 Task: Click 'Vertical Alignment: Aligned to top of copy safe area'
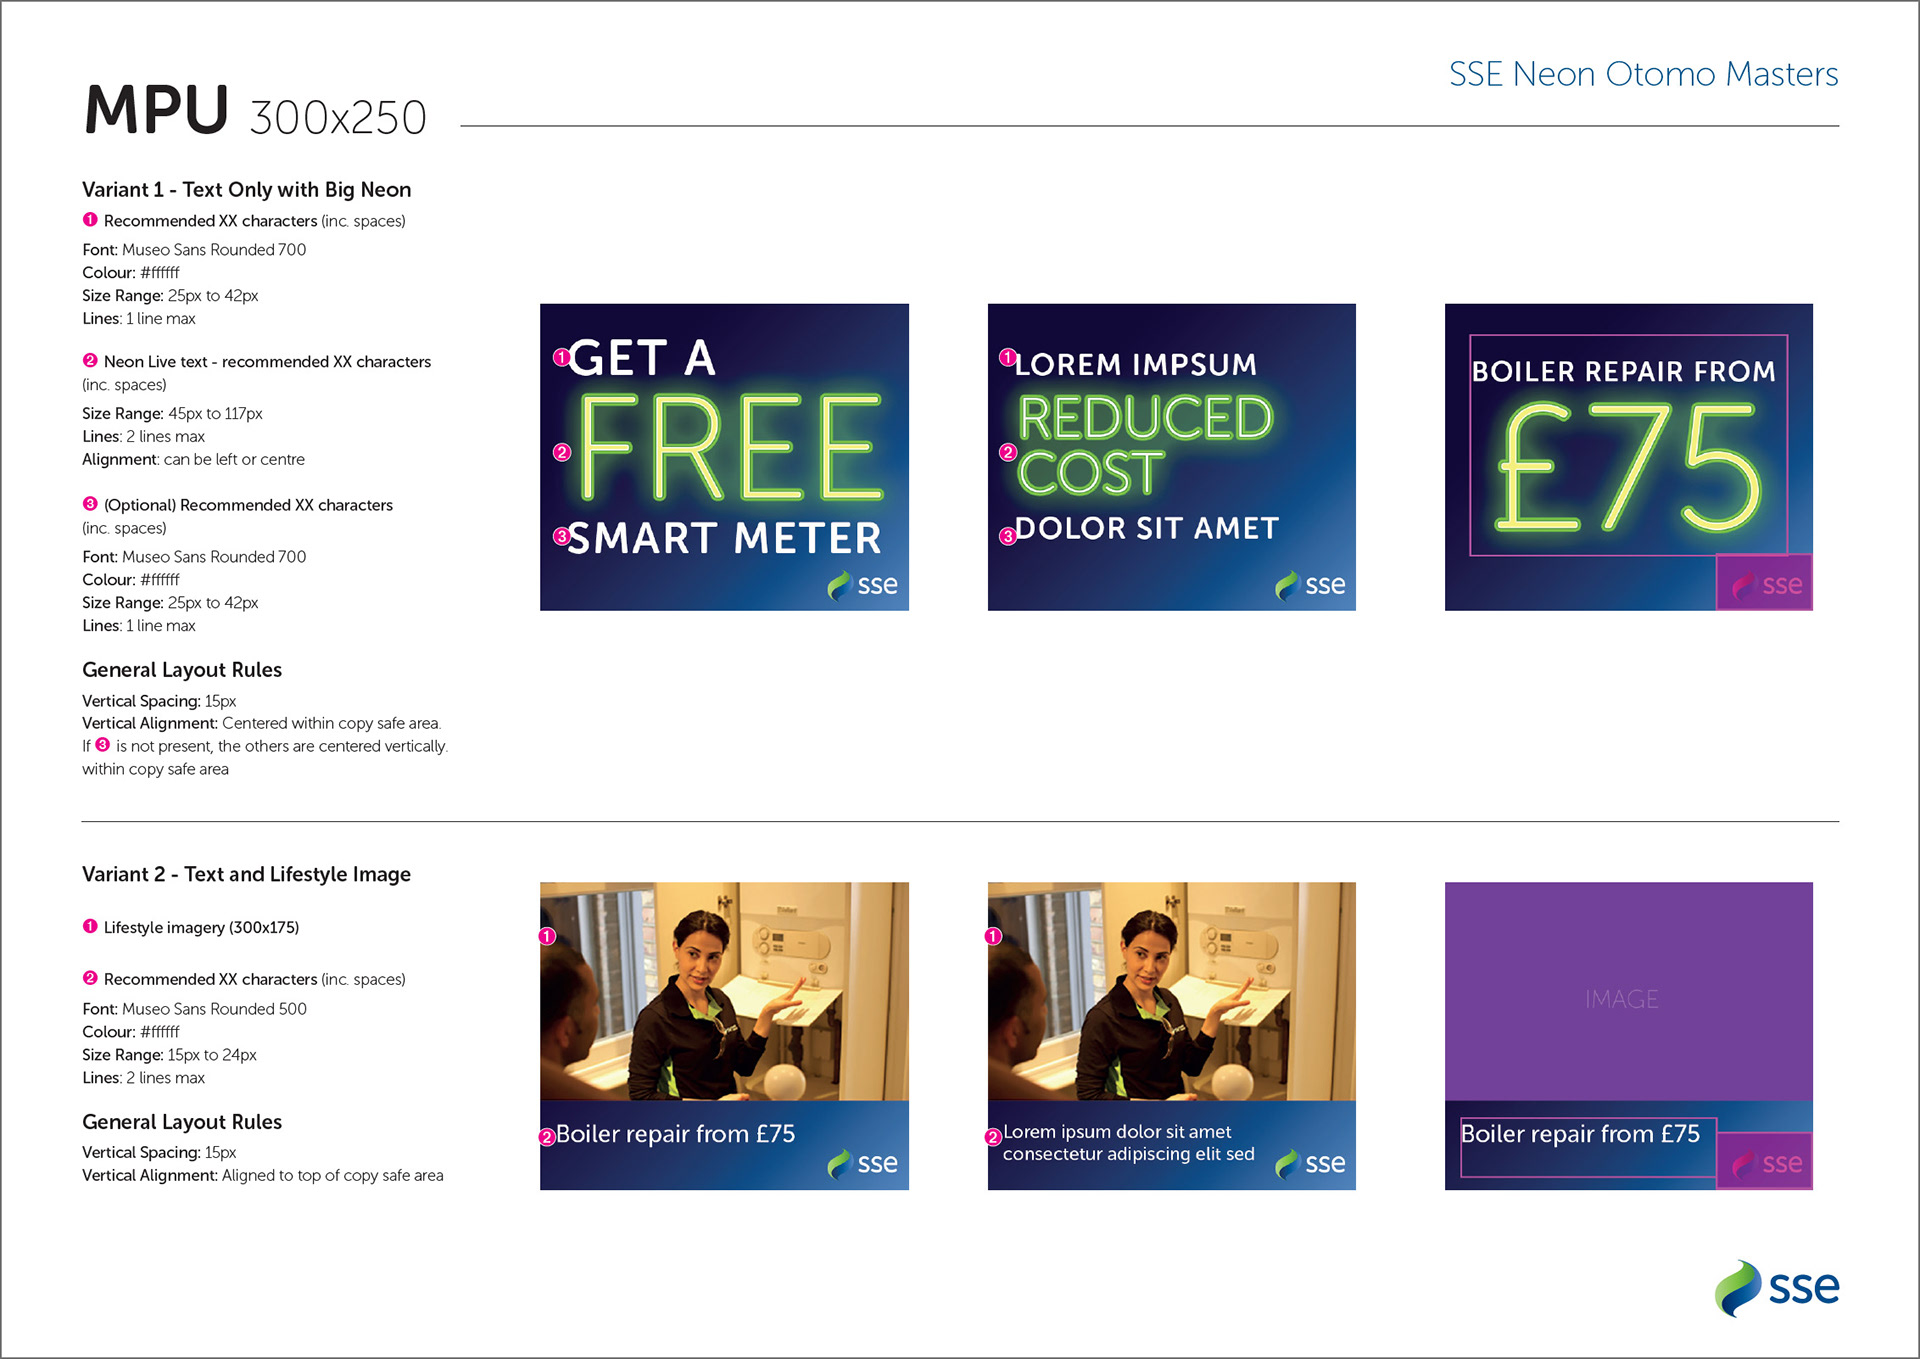point(262,1176)
